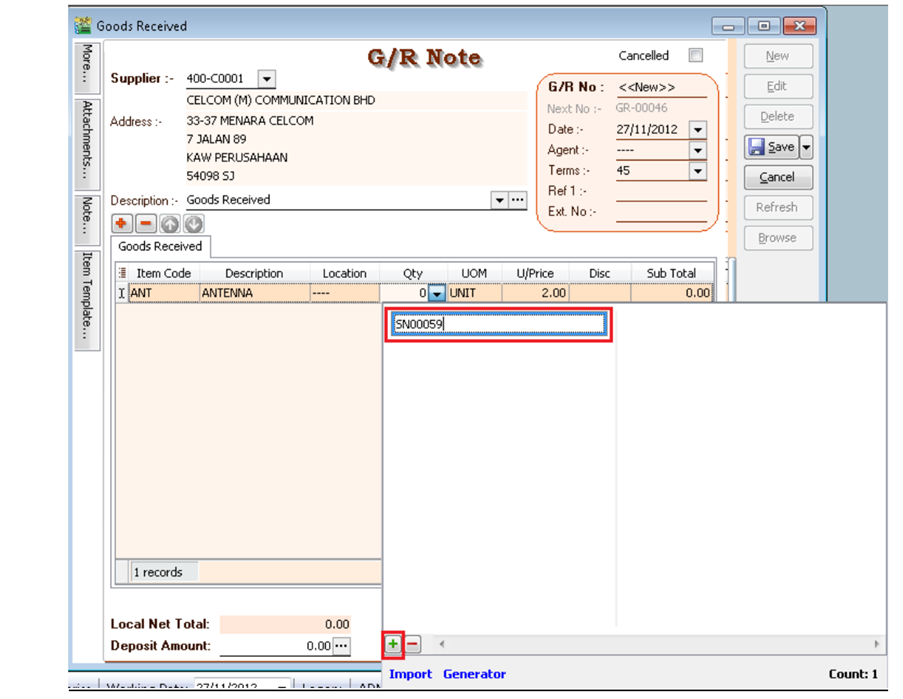
Task: Click the red plus add-row icon above grid
Action: [121, 225]
